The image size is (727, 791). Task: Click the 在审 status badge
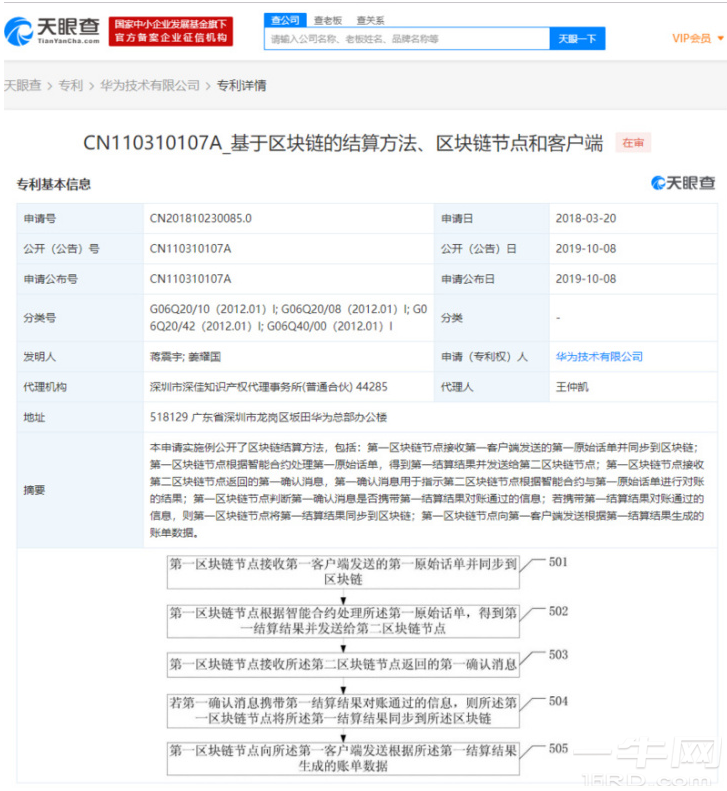[x=633, y=143]
